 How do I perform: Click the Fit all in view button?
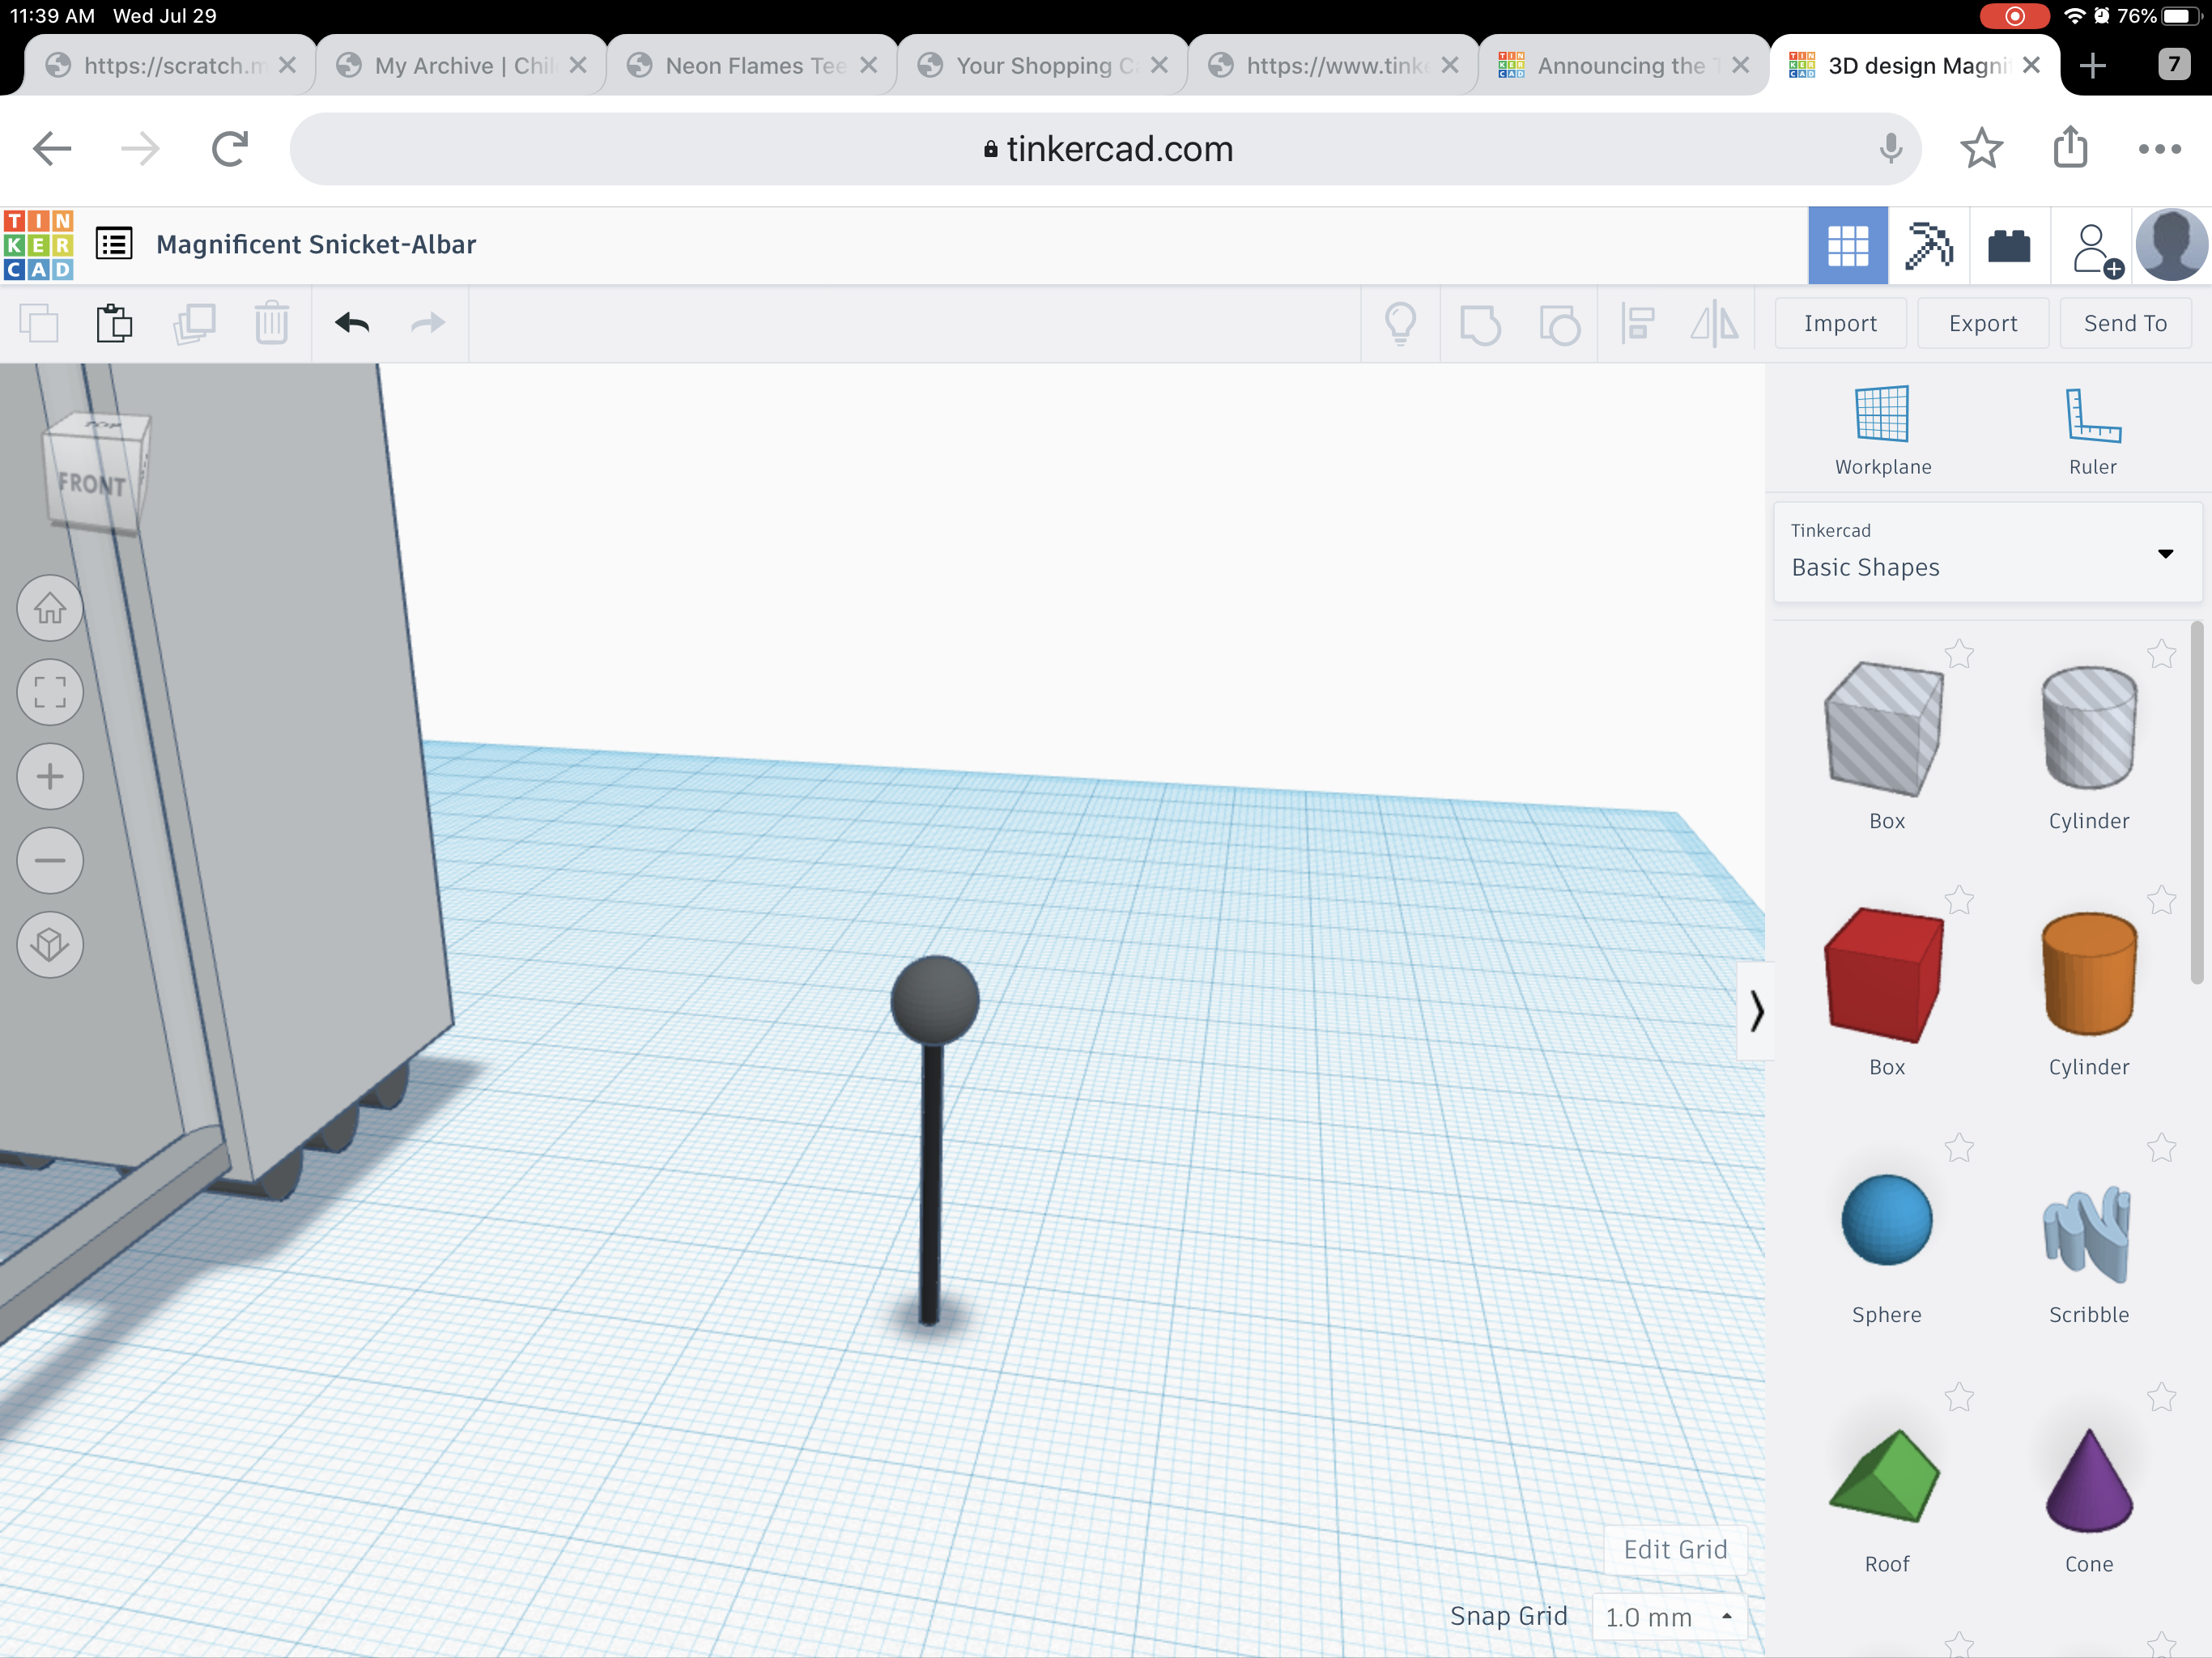click(50, 692)
